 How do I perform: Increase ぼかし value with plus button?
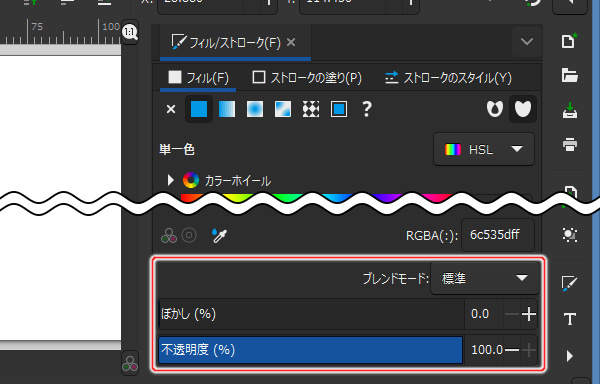tap(529, 314)
